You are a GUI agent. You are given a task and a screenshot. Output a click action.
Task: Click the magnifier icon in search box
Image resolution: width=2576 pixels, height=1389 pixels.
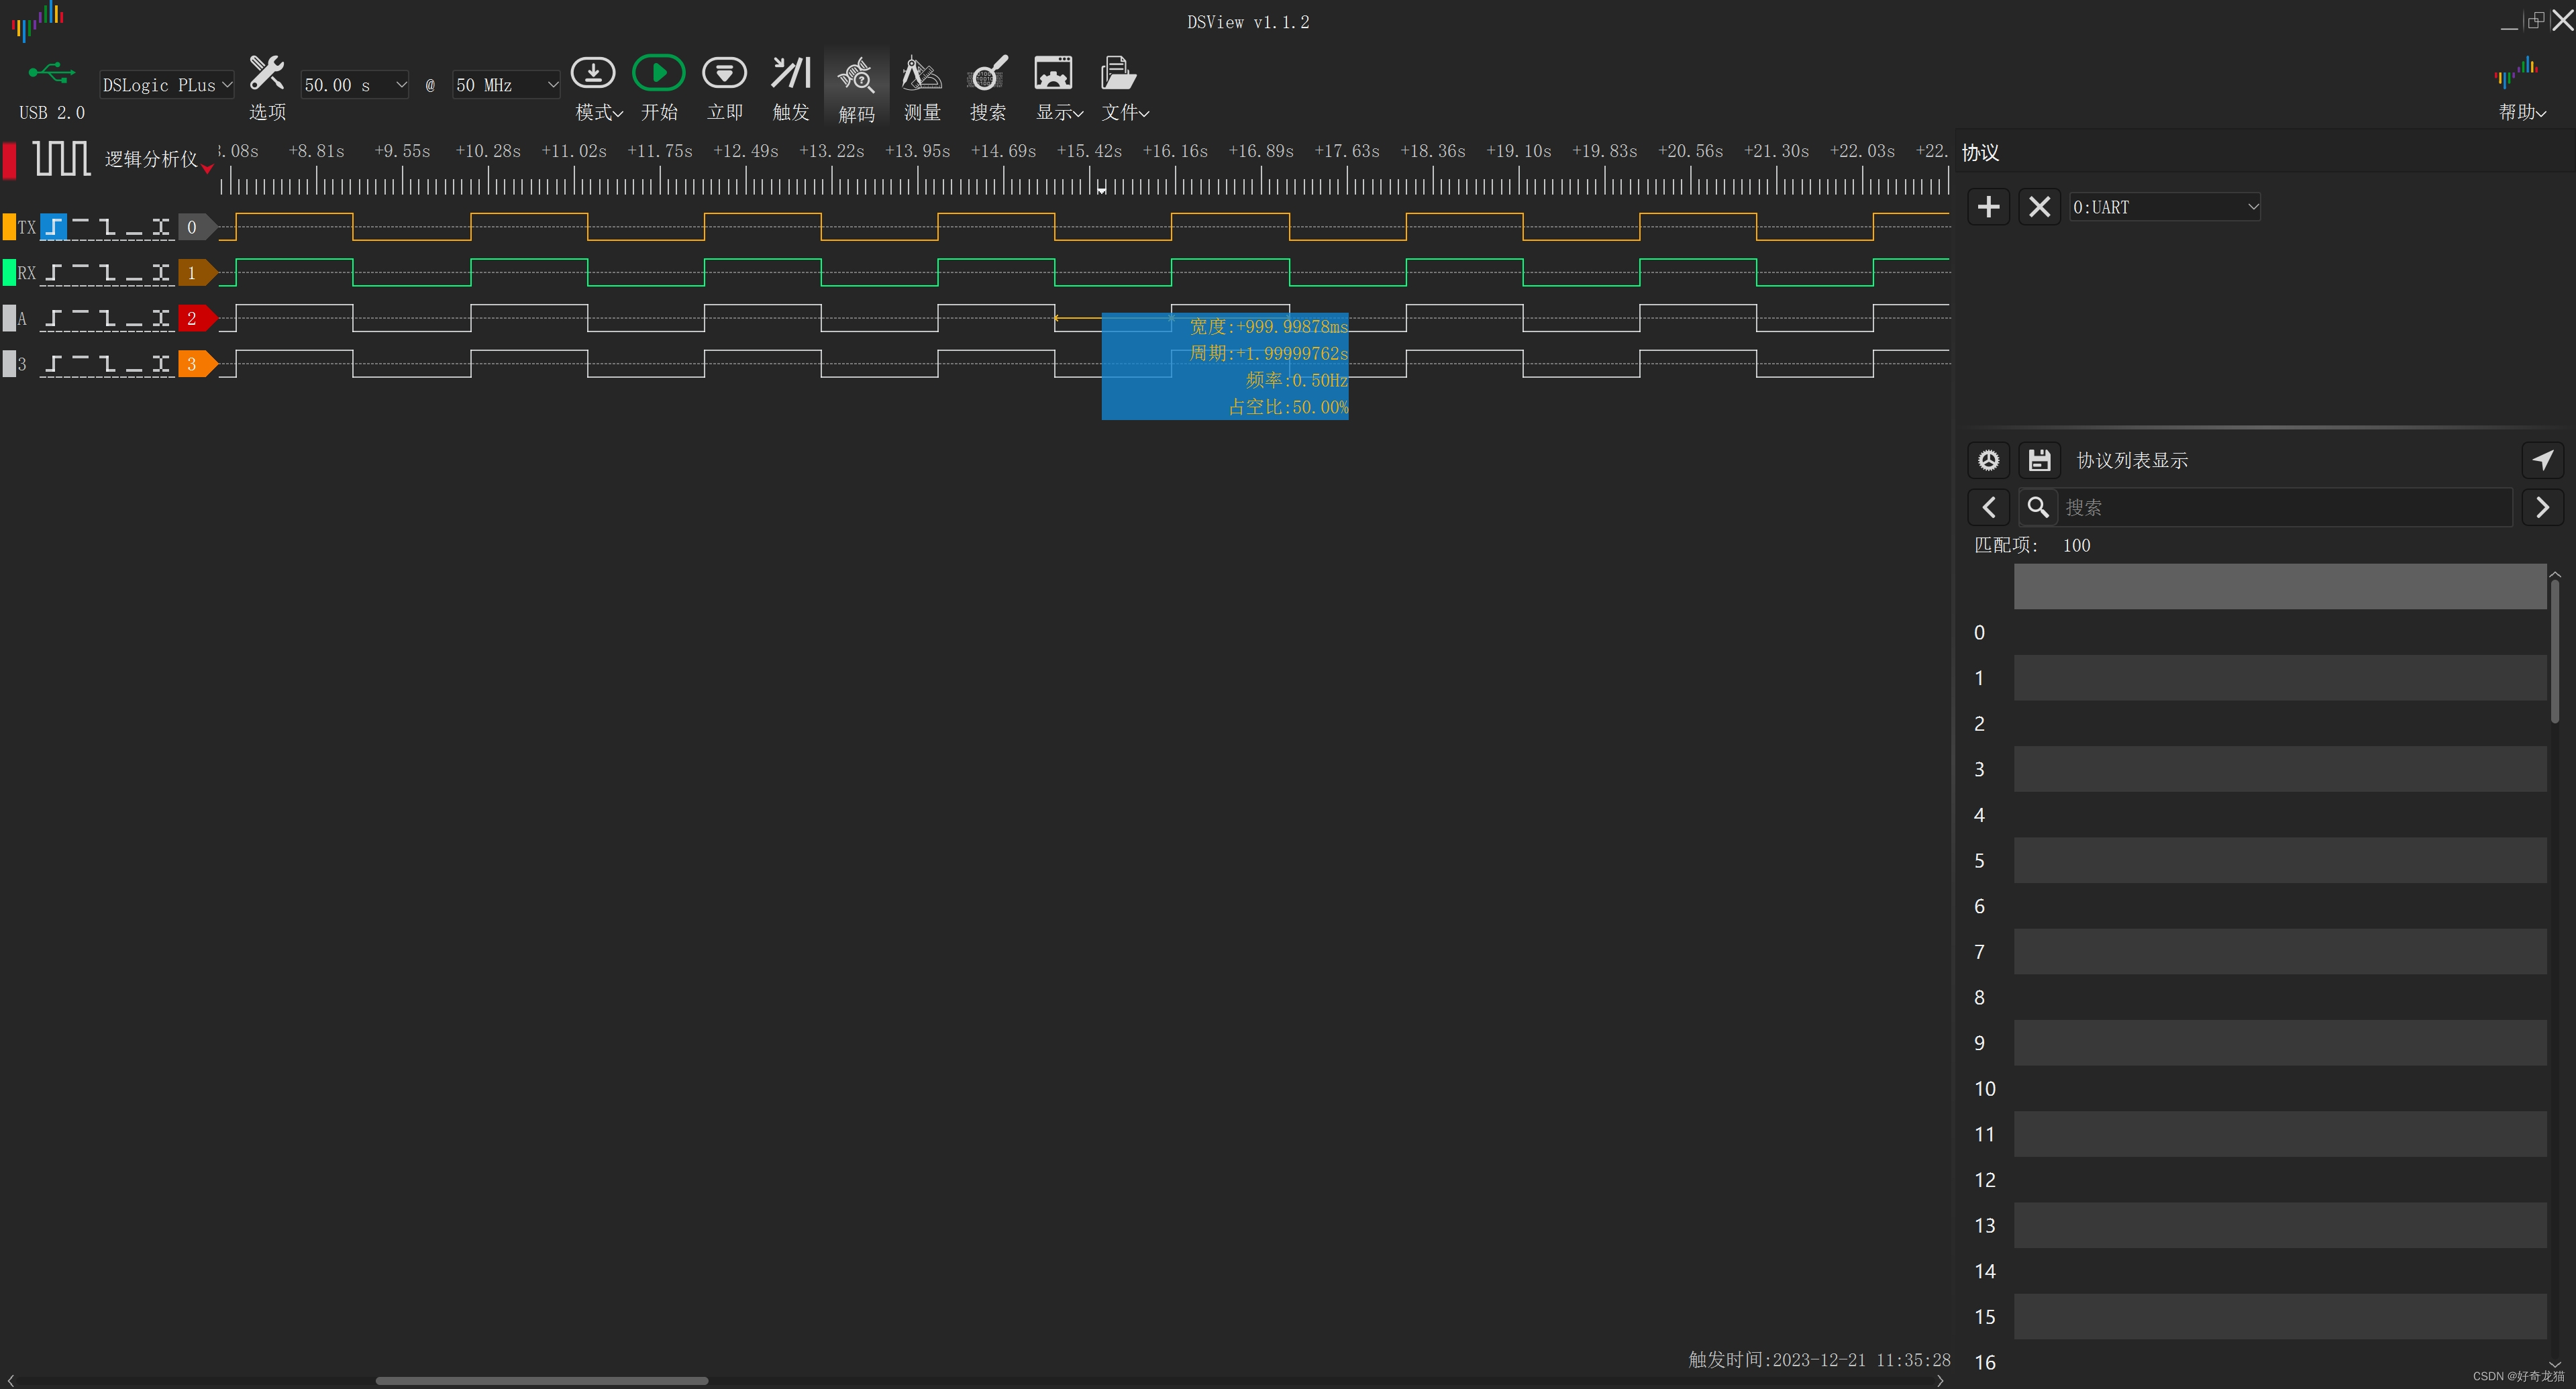(x=2038, y=508)
